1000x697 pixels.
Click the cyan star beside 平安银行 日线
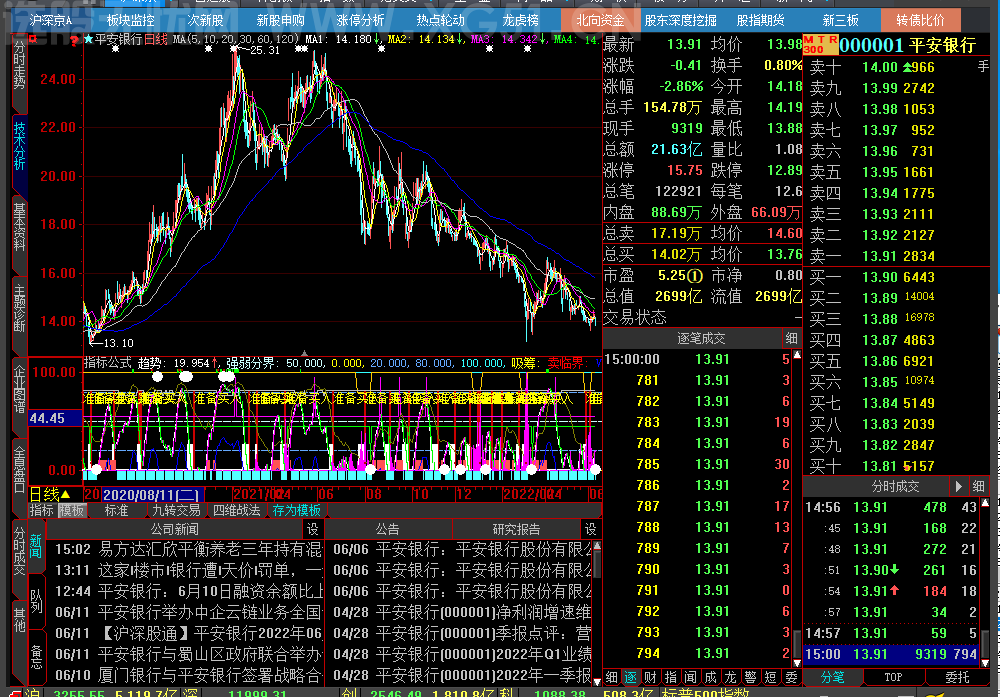(x=89, y=40)
